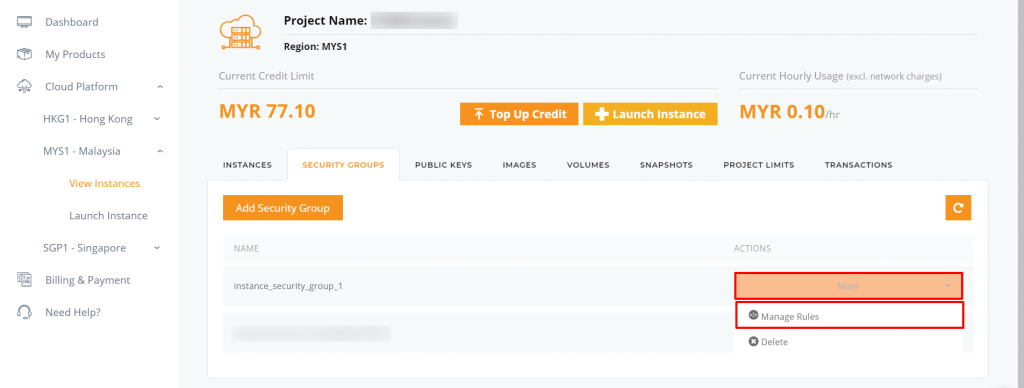
Task: Collapse the MYS1 - Malaysia chevron
Action: [x=160, y=151]
